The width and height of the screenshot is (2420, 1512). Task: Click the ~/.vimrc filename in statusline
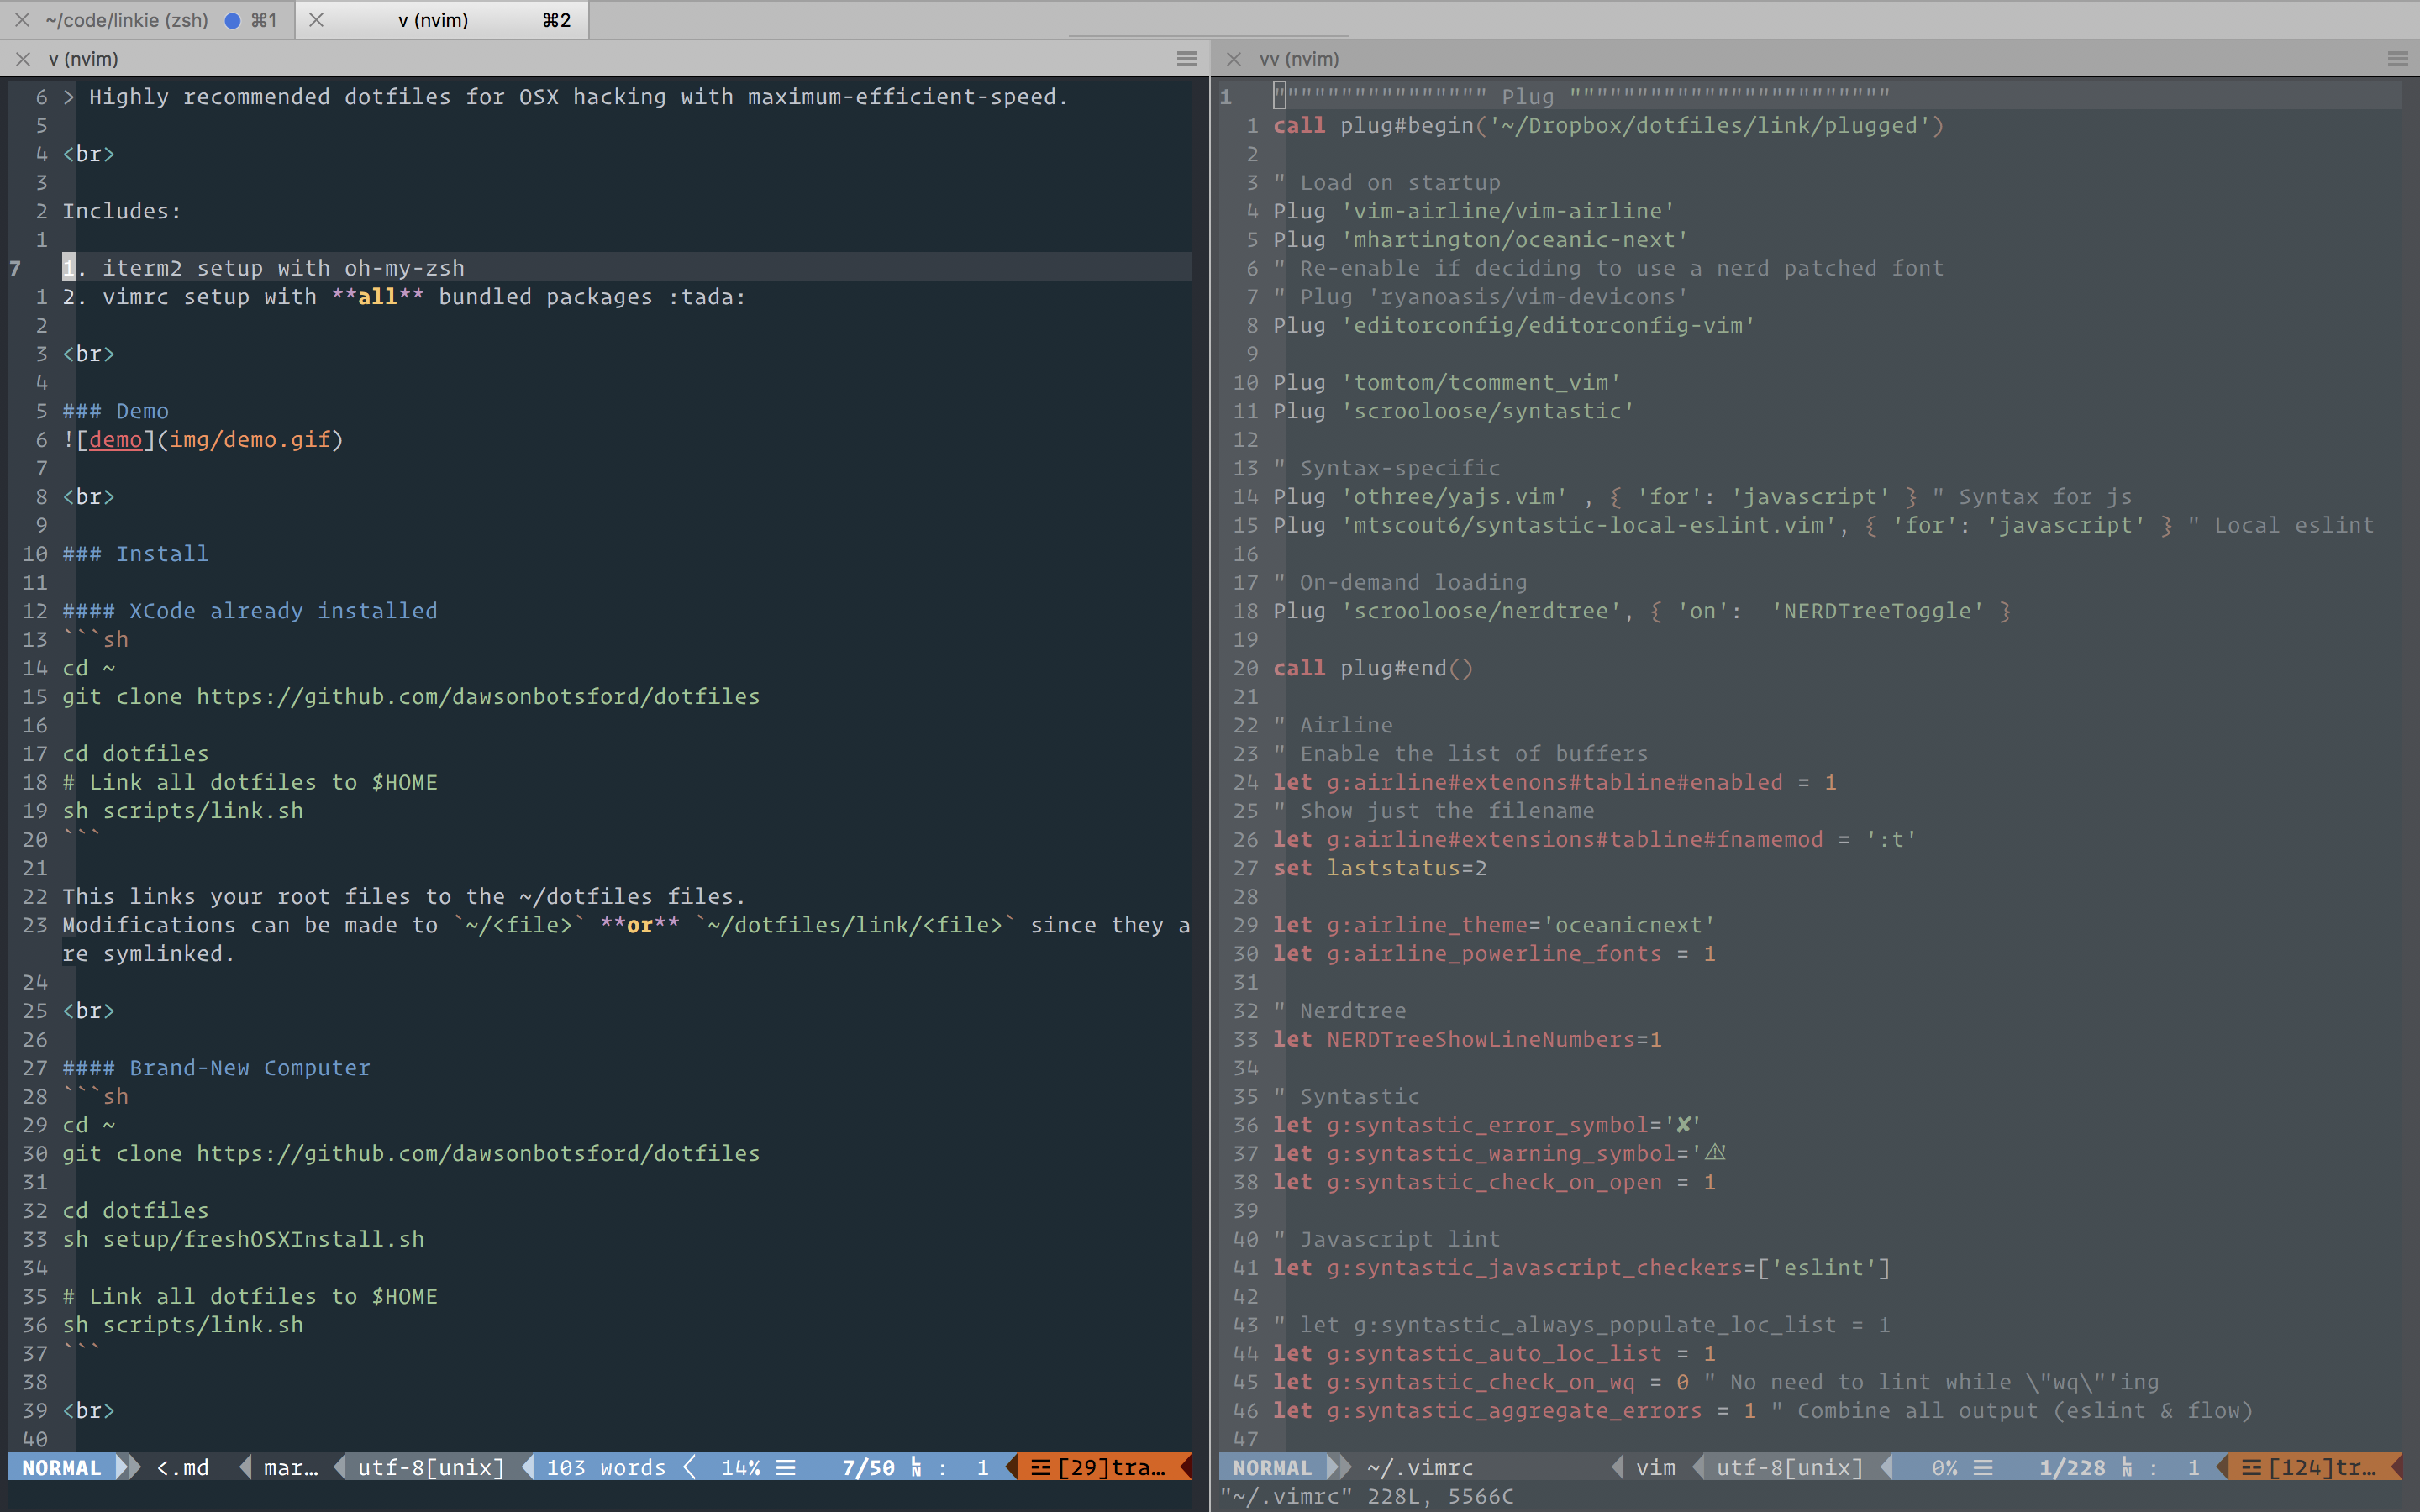point(1420,1467)
